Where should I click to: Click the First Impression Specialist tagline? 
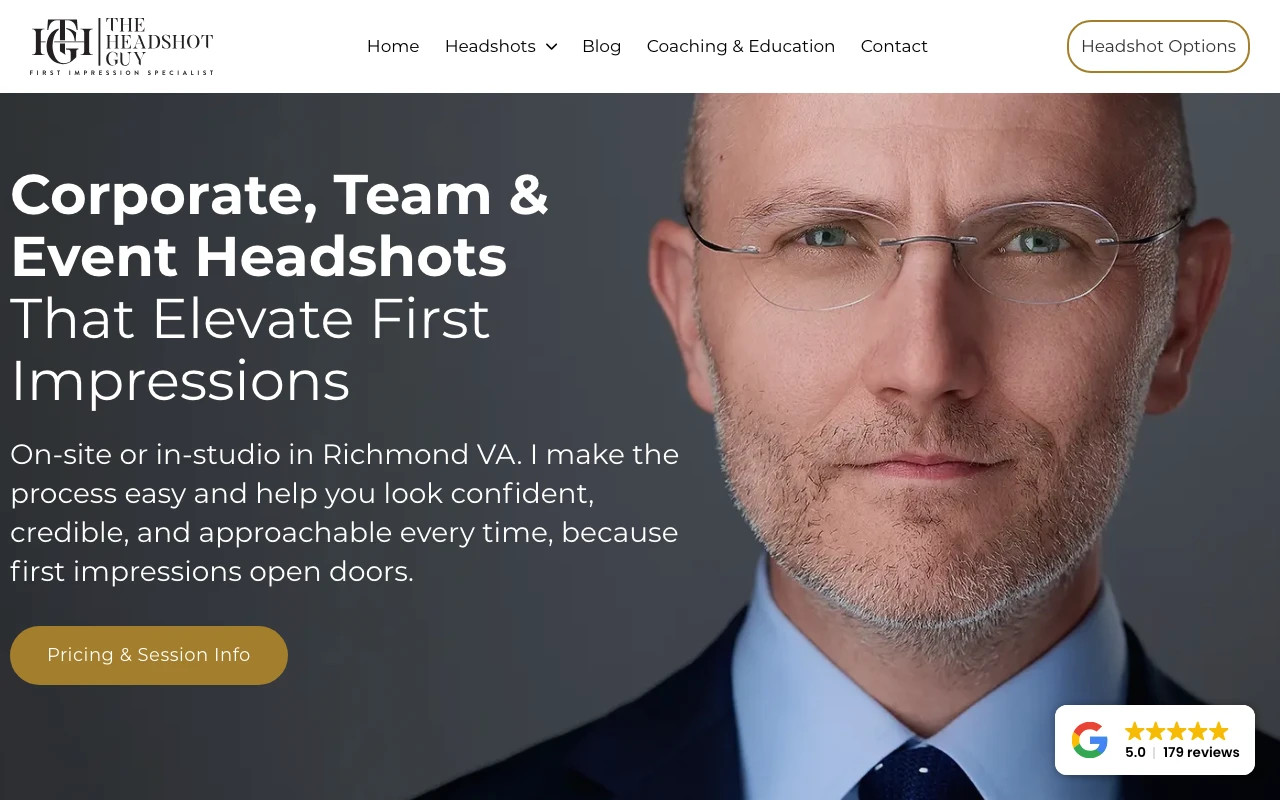(x=122, y=73)
